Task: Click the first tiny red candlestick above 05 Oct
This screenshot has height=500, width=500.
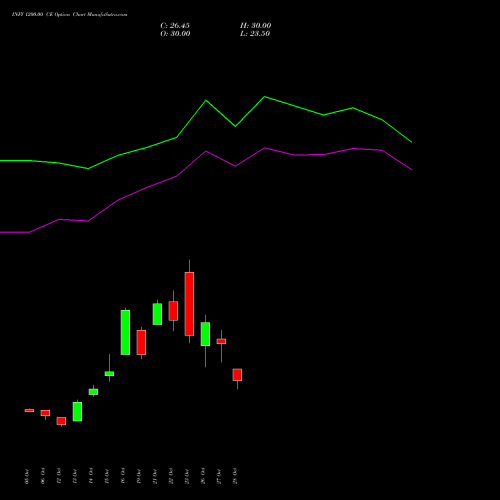Action: [29, 410]
